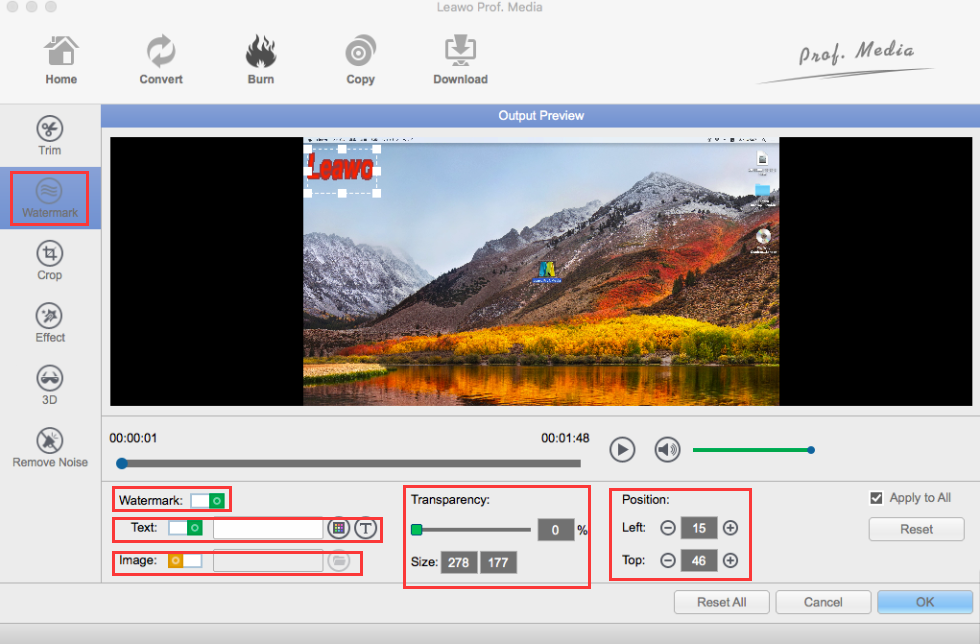Increase the Top position value
Image resolution: width=980 pixels, height=644 pixels.
pyautogui.click(x=730, y=560)
